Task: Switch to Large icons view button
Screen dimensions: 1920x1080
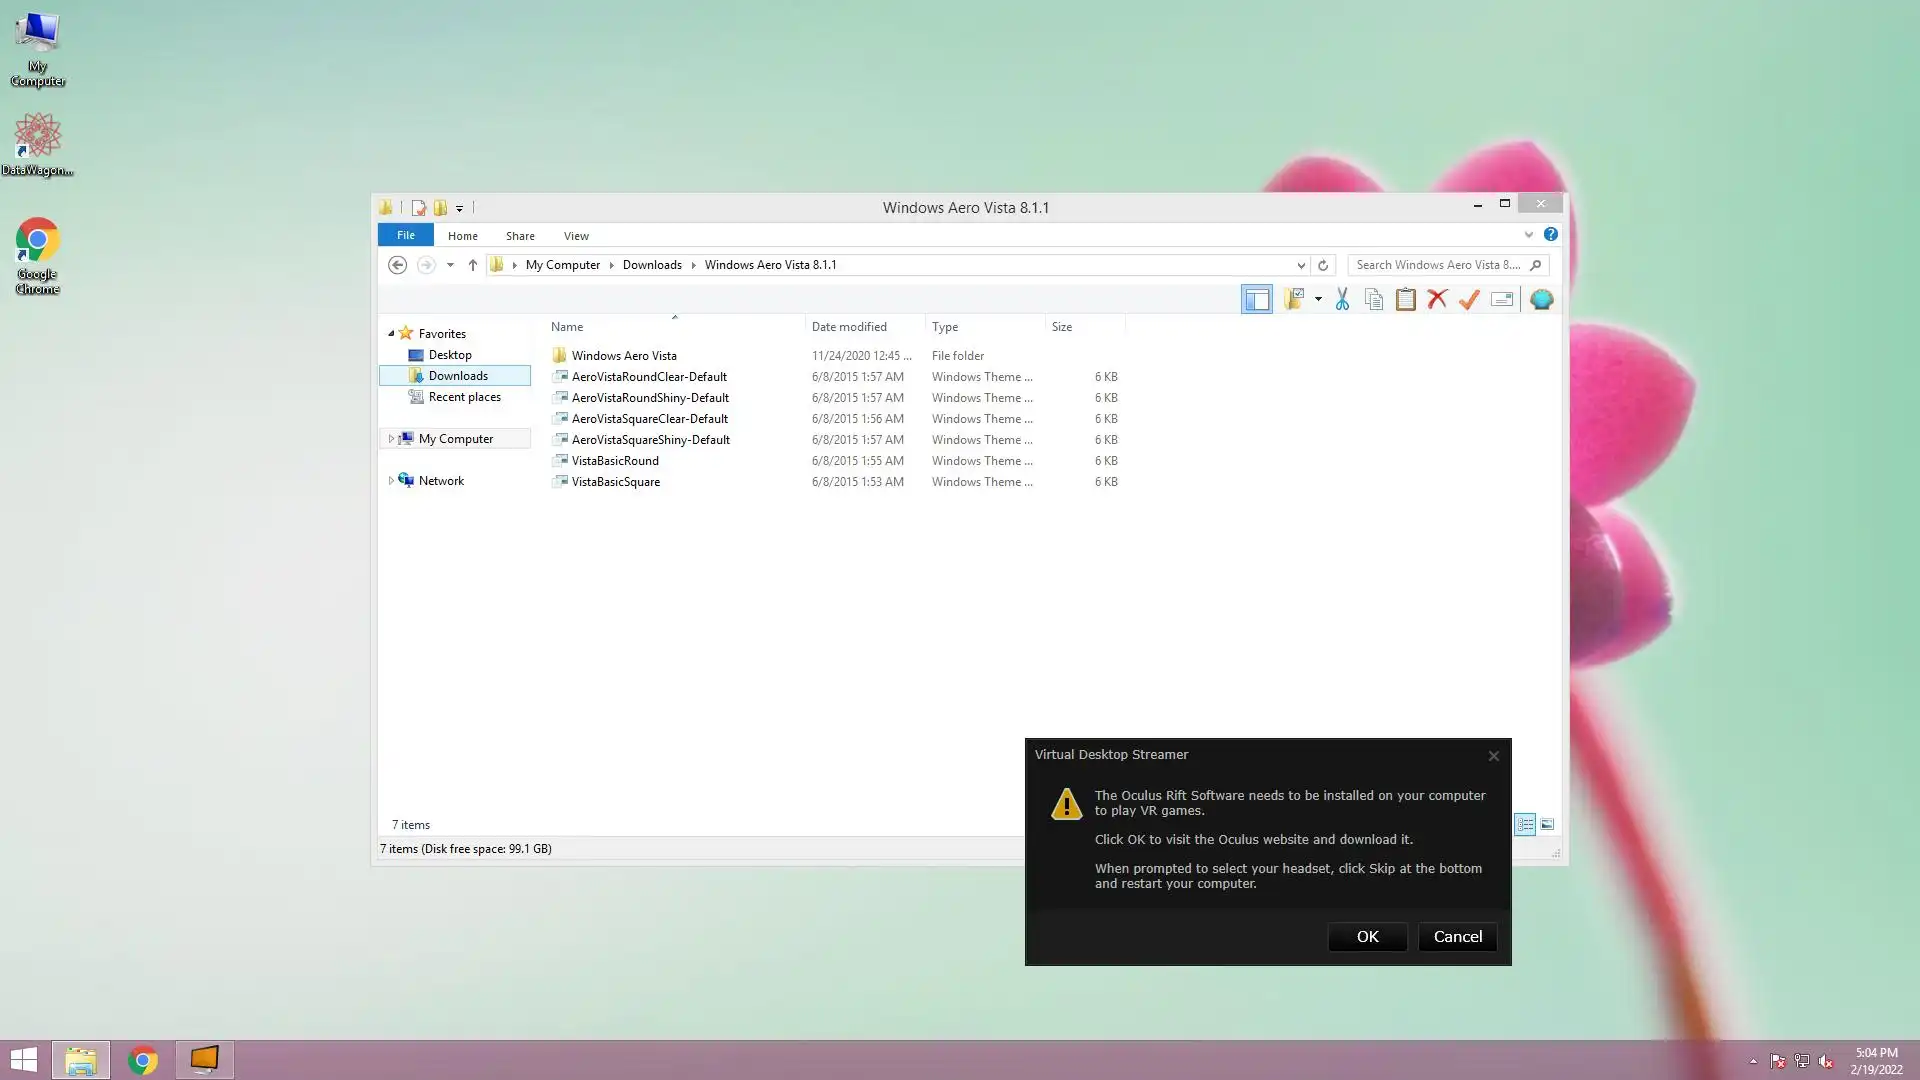Action: tap(1547, 824)
